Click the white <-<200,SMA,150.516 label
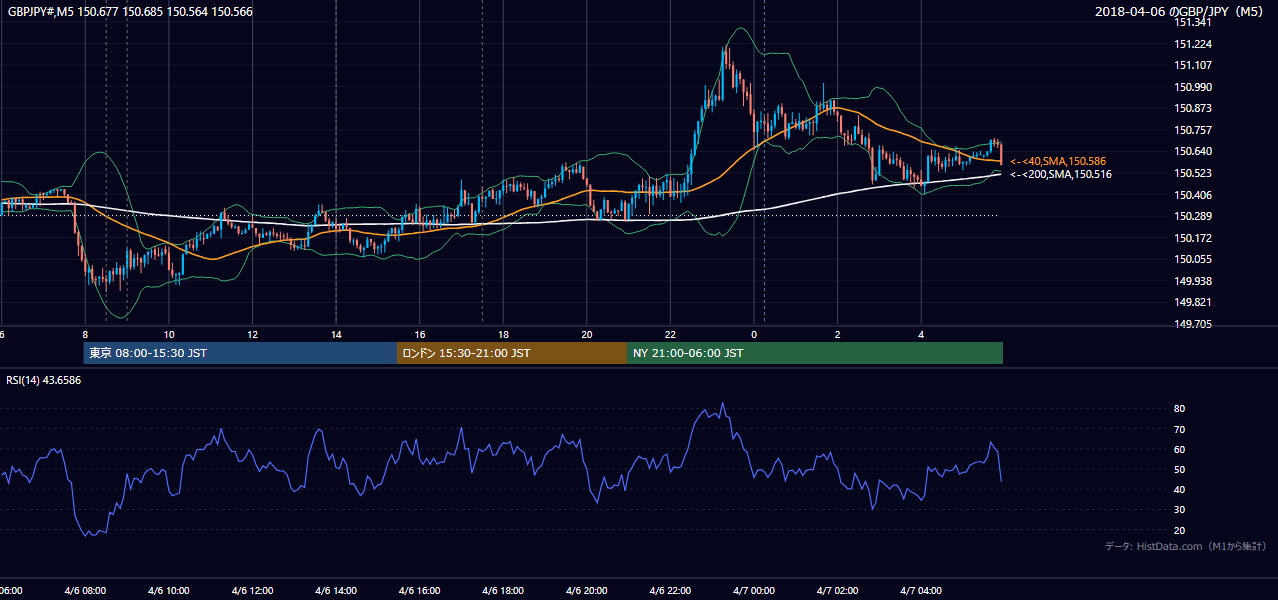 (x=1061, y=174)
